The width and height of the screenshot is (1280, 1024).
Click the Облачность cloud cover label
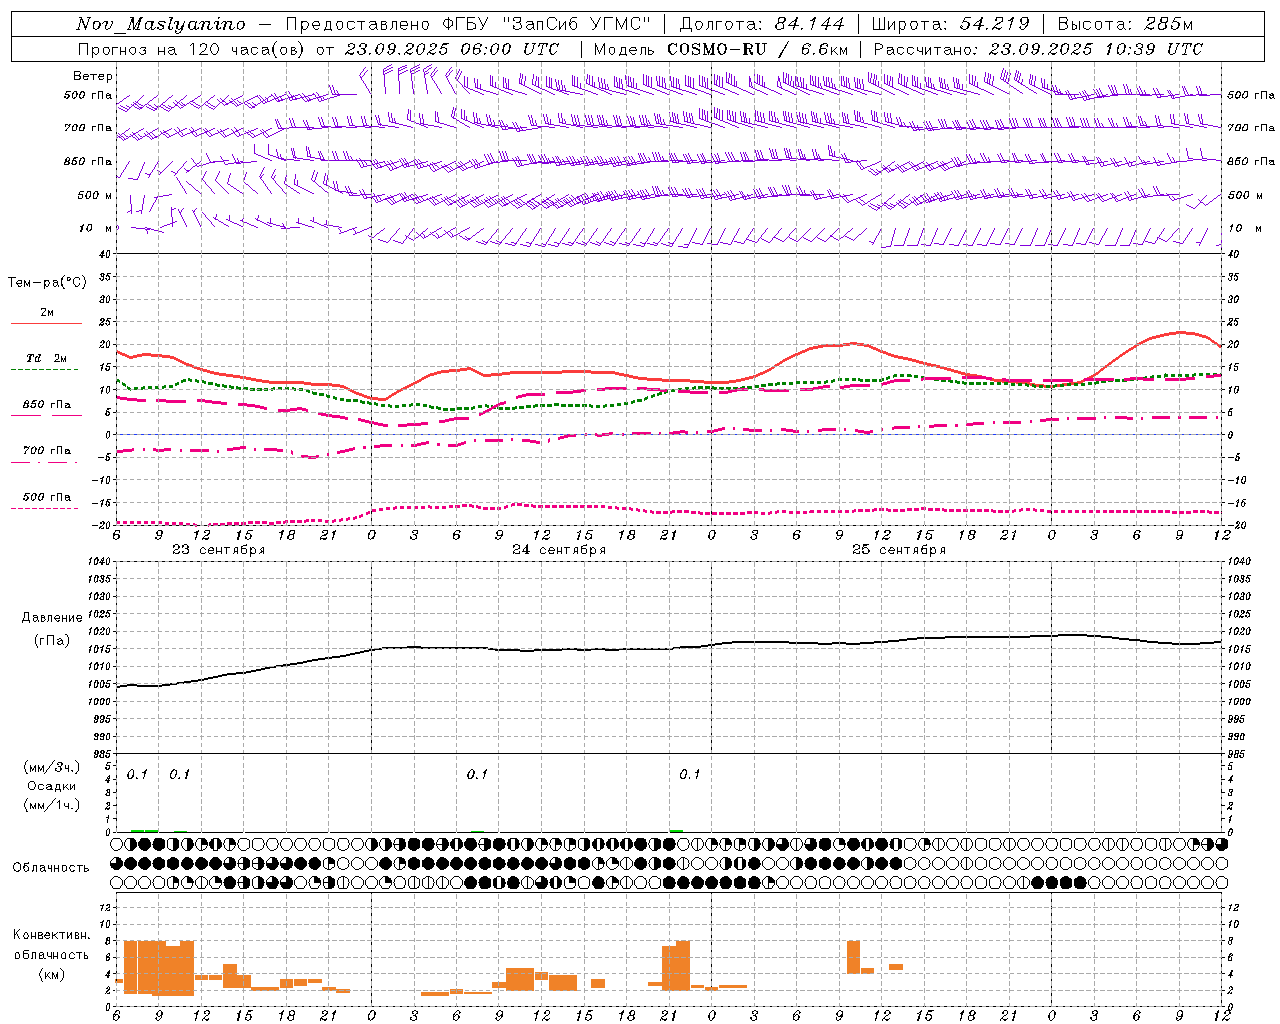(x=51, y=867)
